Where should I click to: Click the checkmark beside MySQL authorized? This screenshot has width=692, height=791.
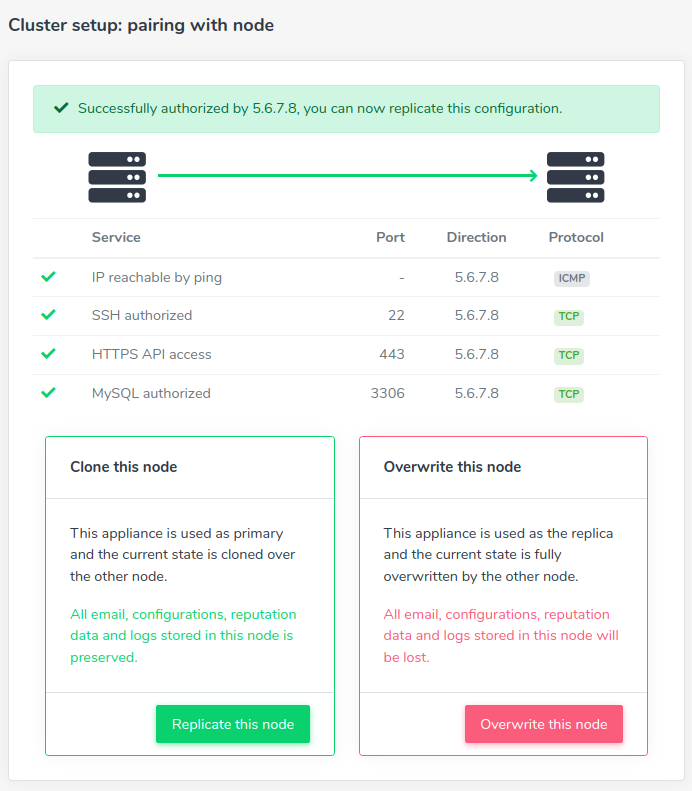tap(48, 393)
